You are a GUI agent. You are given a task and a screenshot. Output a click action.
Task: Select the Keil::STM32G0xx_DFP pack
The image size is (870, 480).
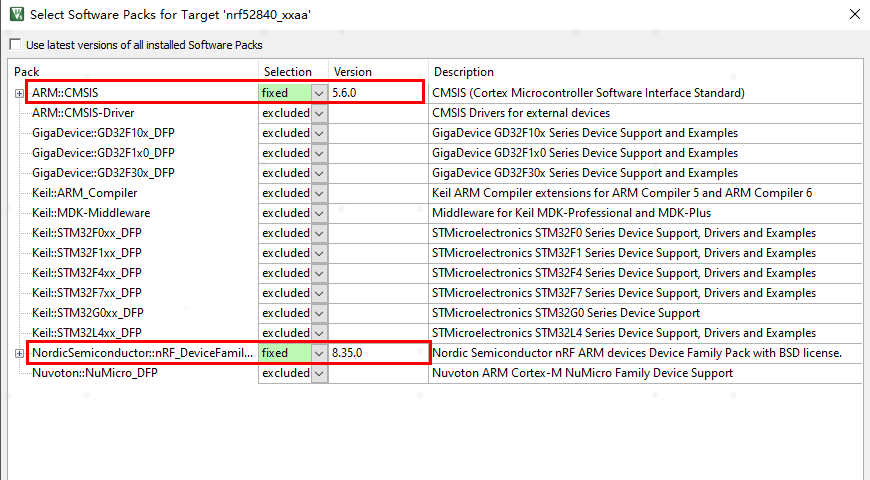pyautogui.click(x=88, y=312)
